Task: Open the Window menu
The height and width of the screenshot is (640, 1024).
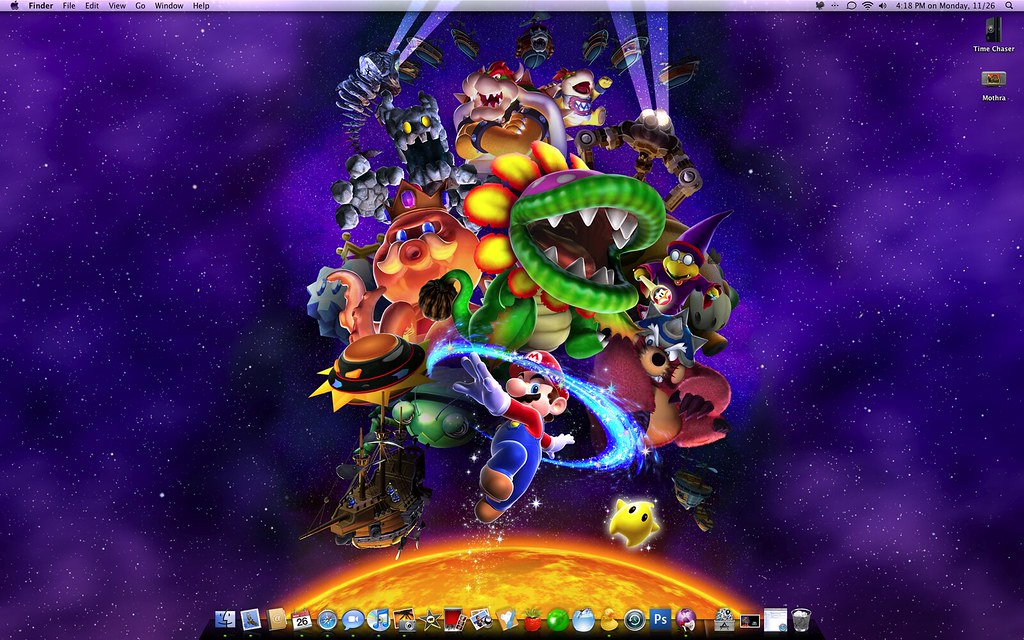Action: click(169, 6)
